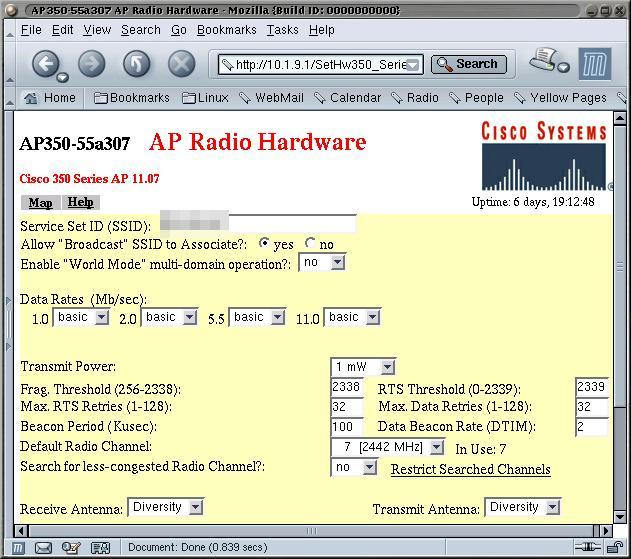Viewport: 631px width, 559px height.
Task: Click the Print icon in the toolbar
Action: [544, 59]
